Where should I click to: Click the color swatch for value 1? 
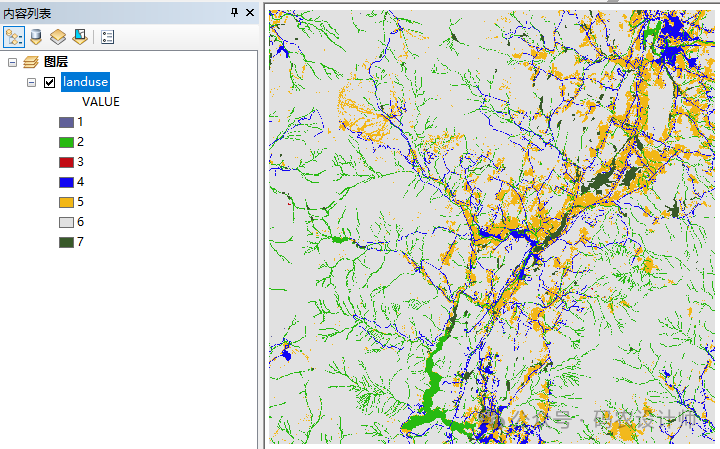click(x=66, y=122)
